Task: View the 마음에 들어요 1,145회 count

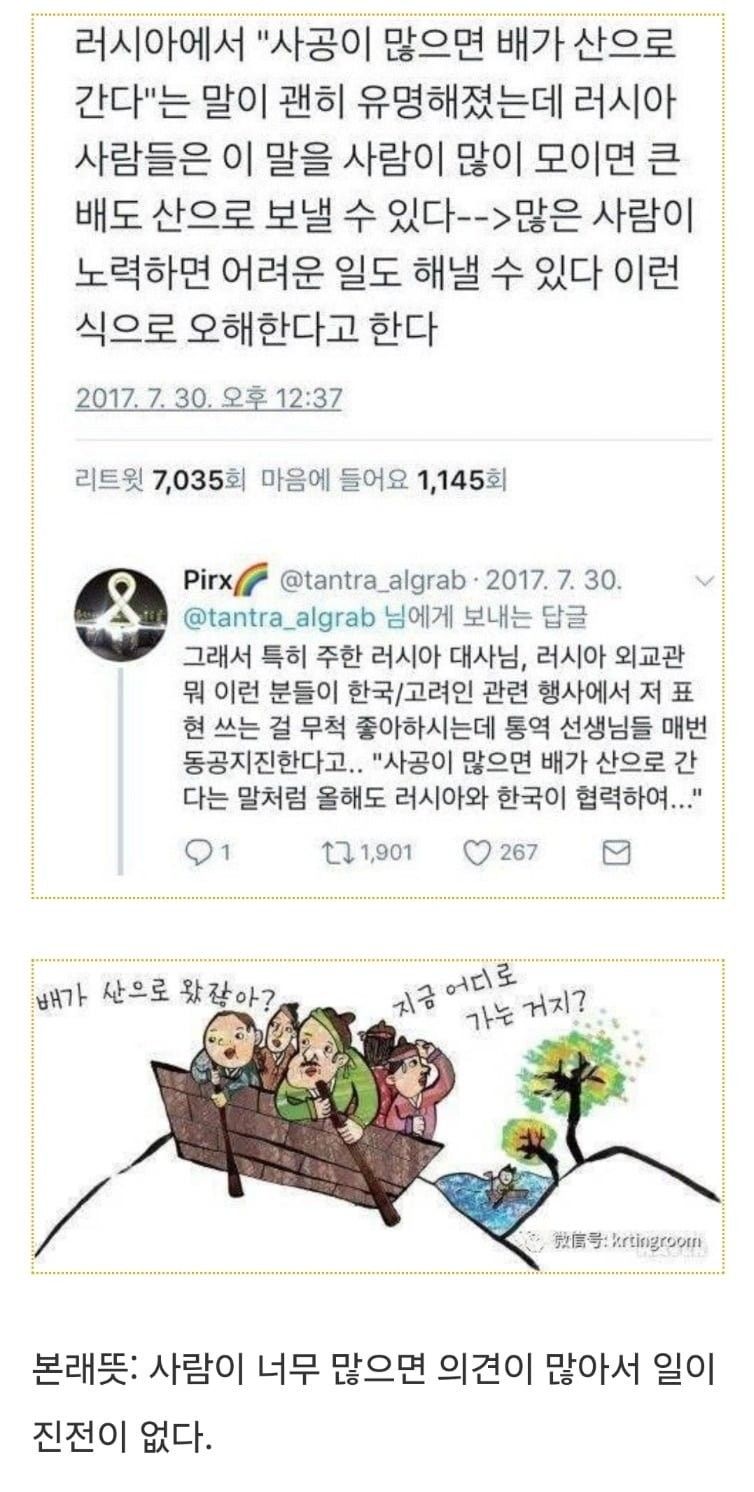Action: click(x=384, y=479)
